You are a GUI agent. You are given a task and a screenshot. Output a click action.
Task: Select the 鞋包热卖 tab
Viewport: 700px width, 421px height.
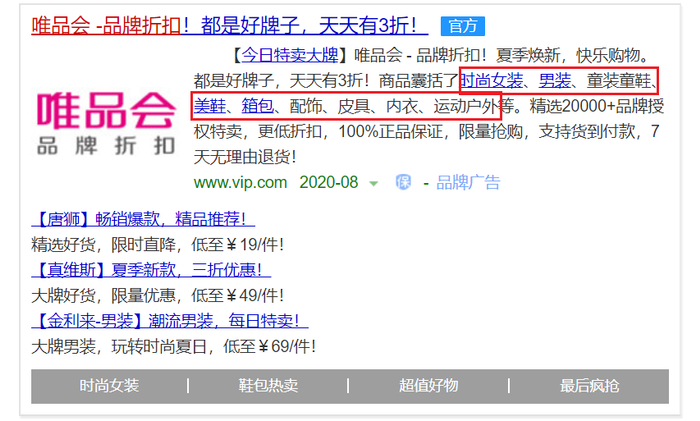268,386
